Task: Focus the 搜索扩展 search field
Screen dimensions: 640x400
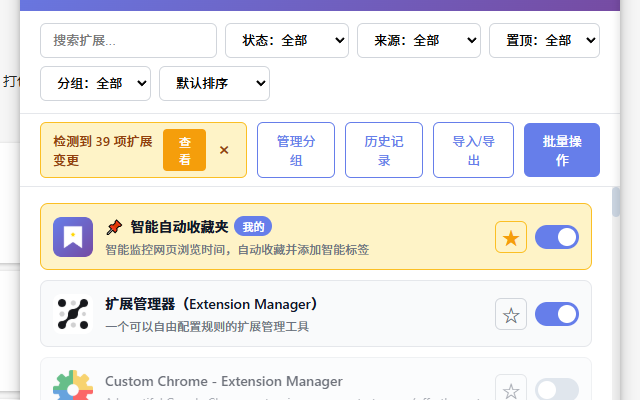Action: tap(128, 40)
